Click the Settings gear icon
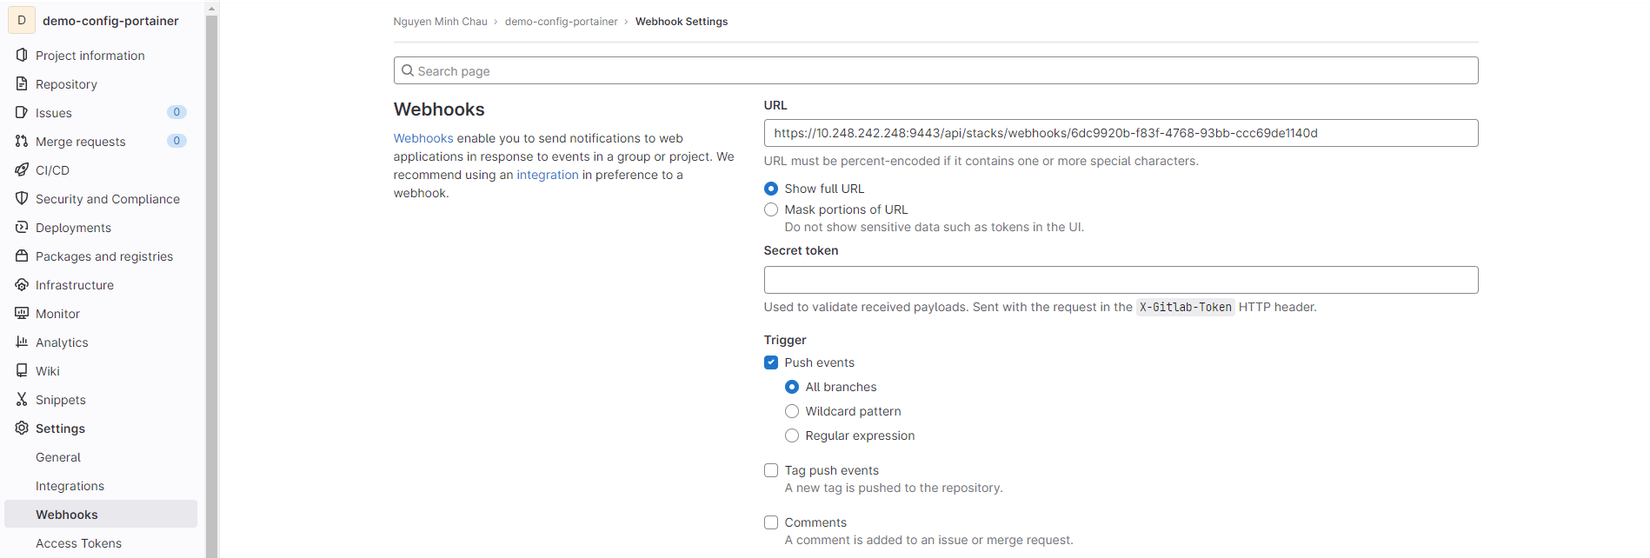This screenshot has height=558, width=1650. 22,428
